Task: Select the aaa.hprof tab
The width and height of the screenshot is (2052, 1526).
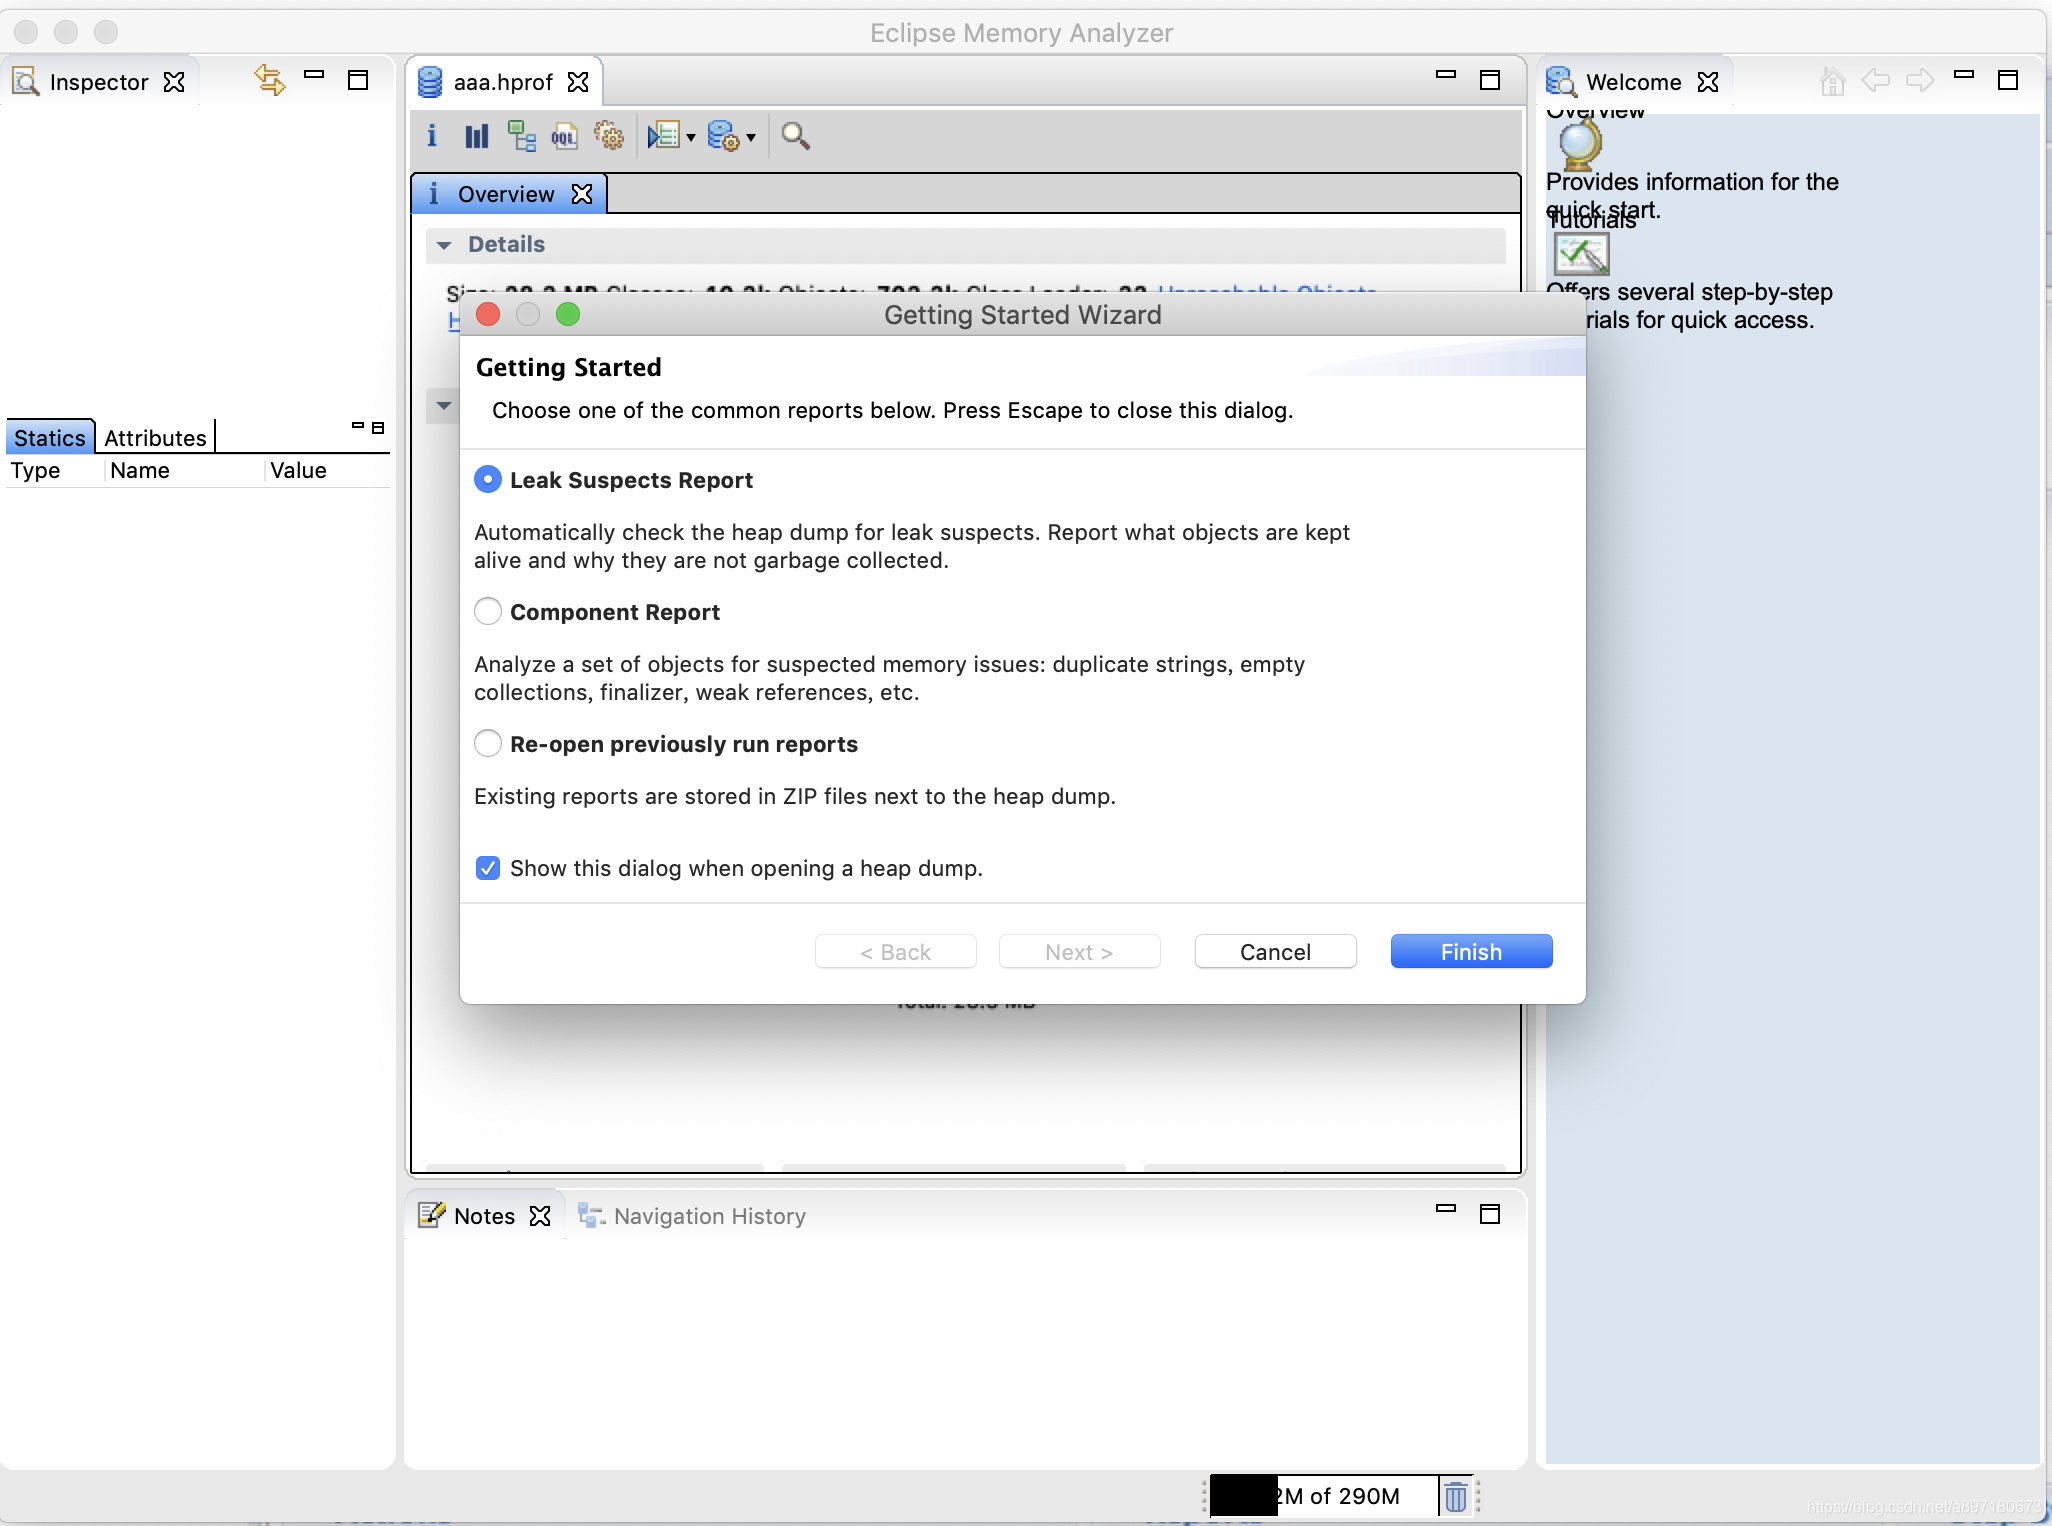Action: (503, 82)
